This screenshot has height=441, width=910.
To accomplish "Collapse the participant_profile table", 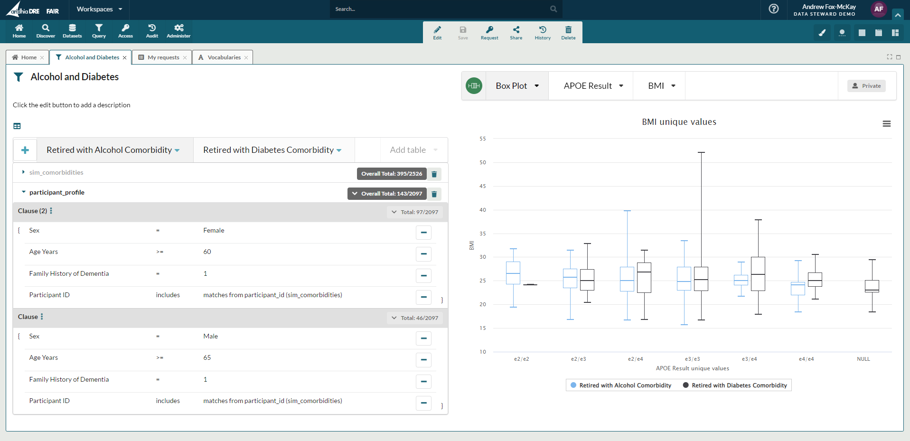I will [23, 192].
